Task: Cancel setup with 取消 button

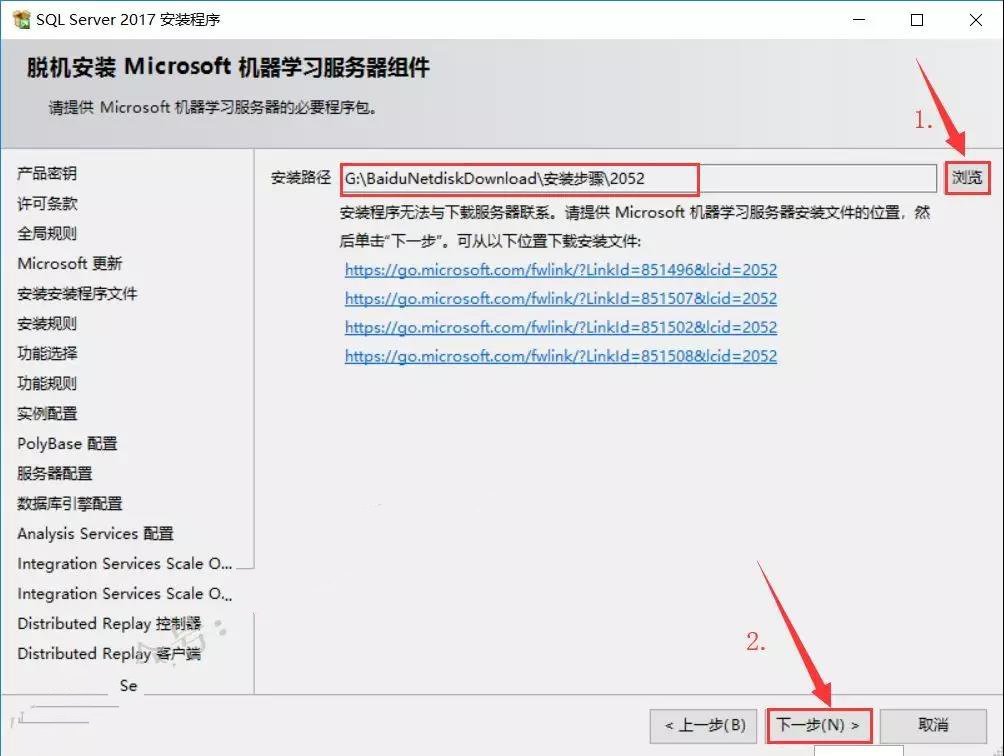Action: pos(933,725)
